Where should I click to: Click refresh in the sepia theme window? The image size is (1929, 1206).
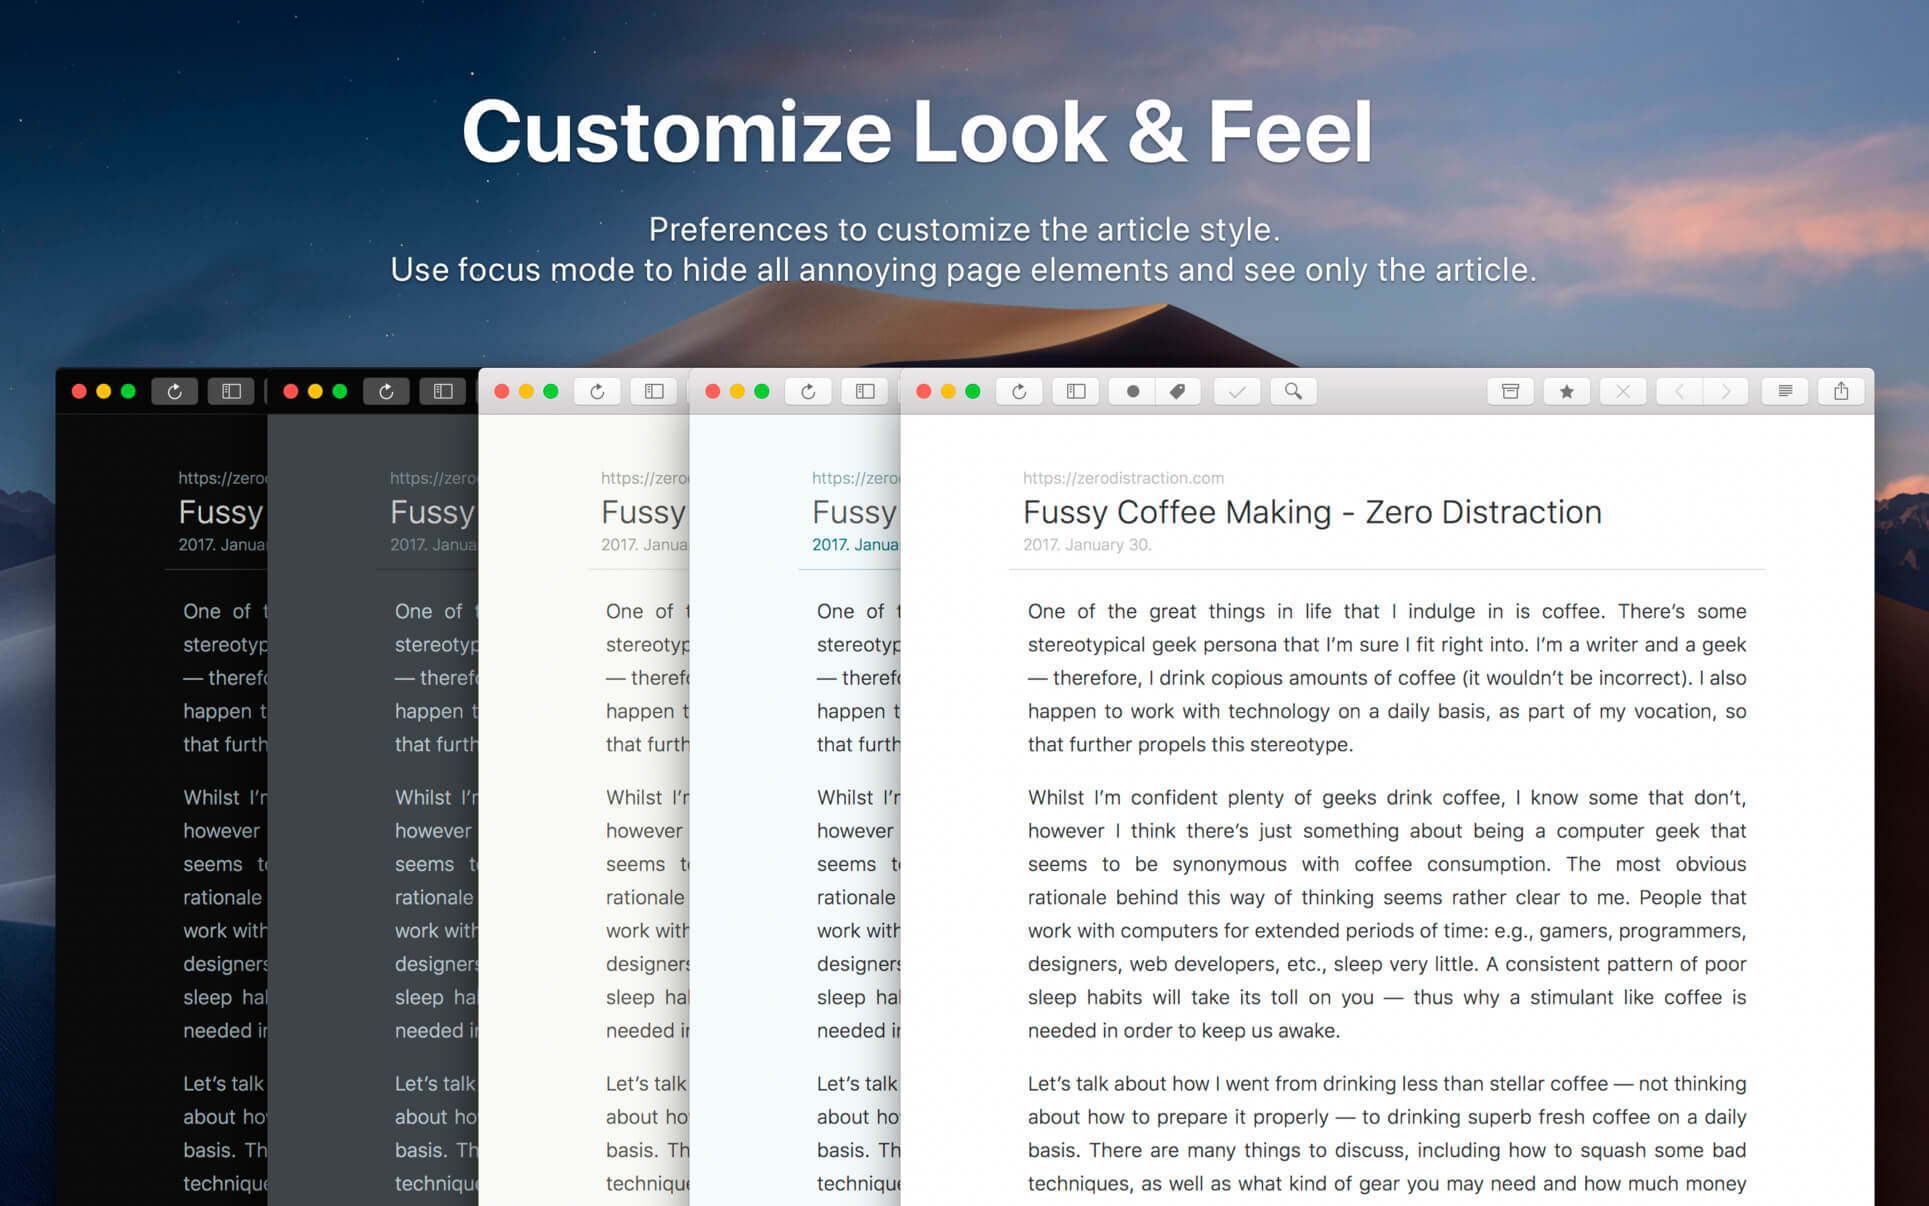click(597, 391)
